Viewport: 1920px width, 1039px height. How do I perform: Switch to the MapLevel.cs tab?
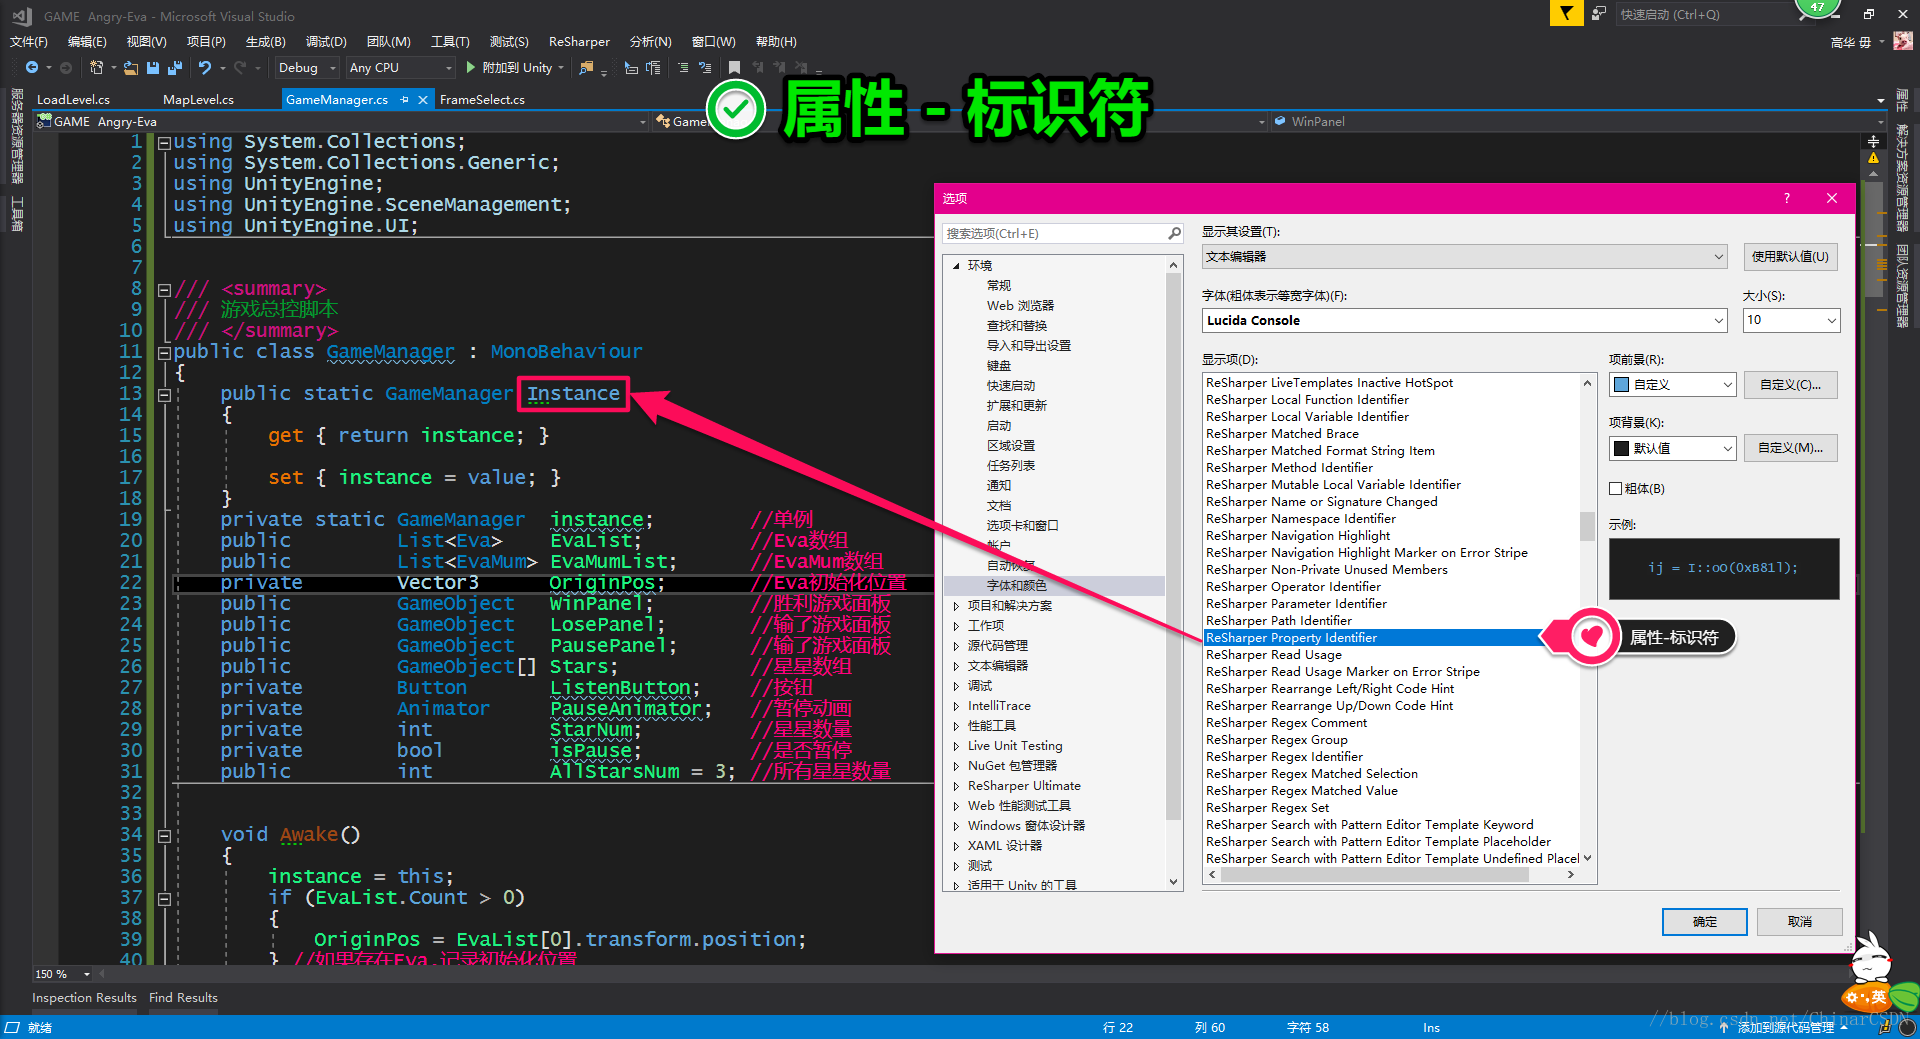[x=198, y=99]
